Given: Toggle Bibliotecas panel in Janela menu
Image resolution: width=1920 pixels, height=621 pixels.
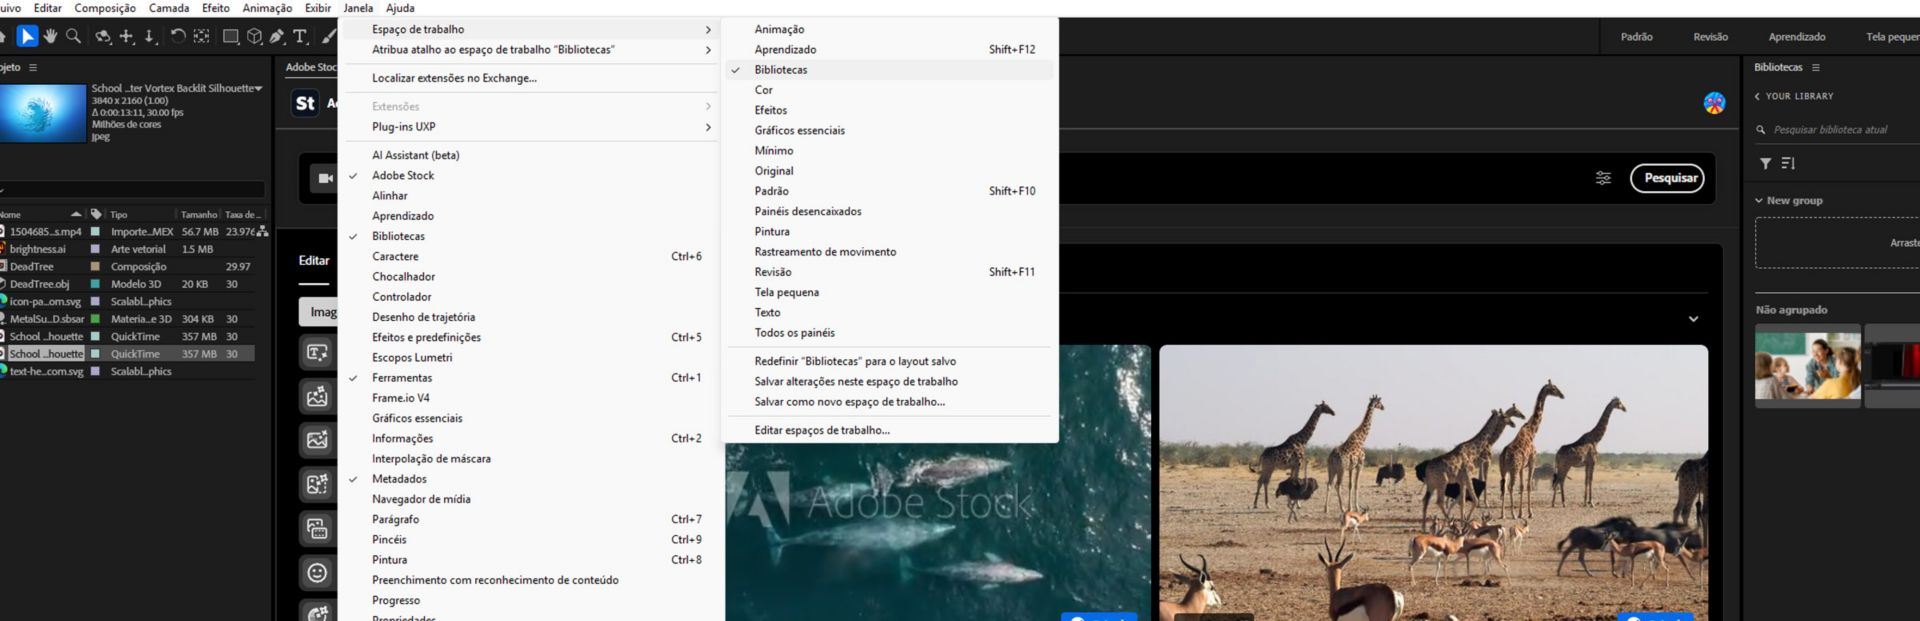Looking at the screenshot, I should click(x=530, y=236).
